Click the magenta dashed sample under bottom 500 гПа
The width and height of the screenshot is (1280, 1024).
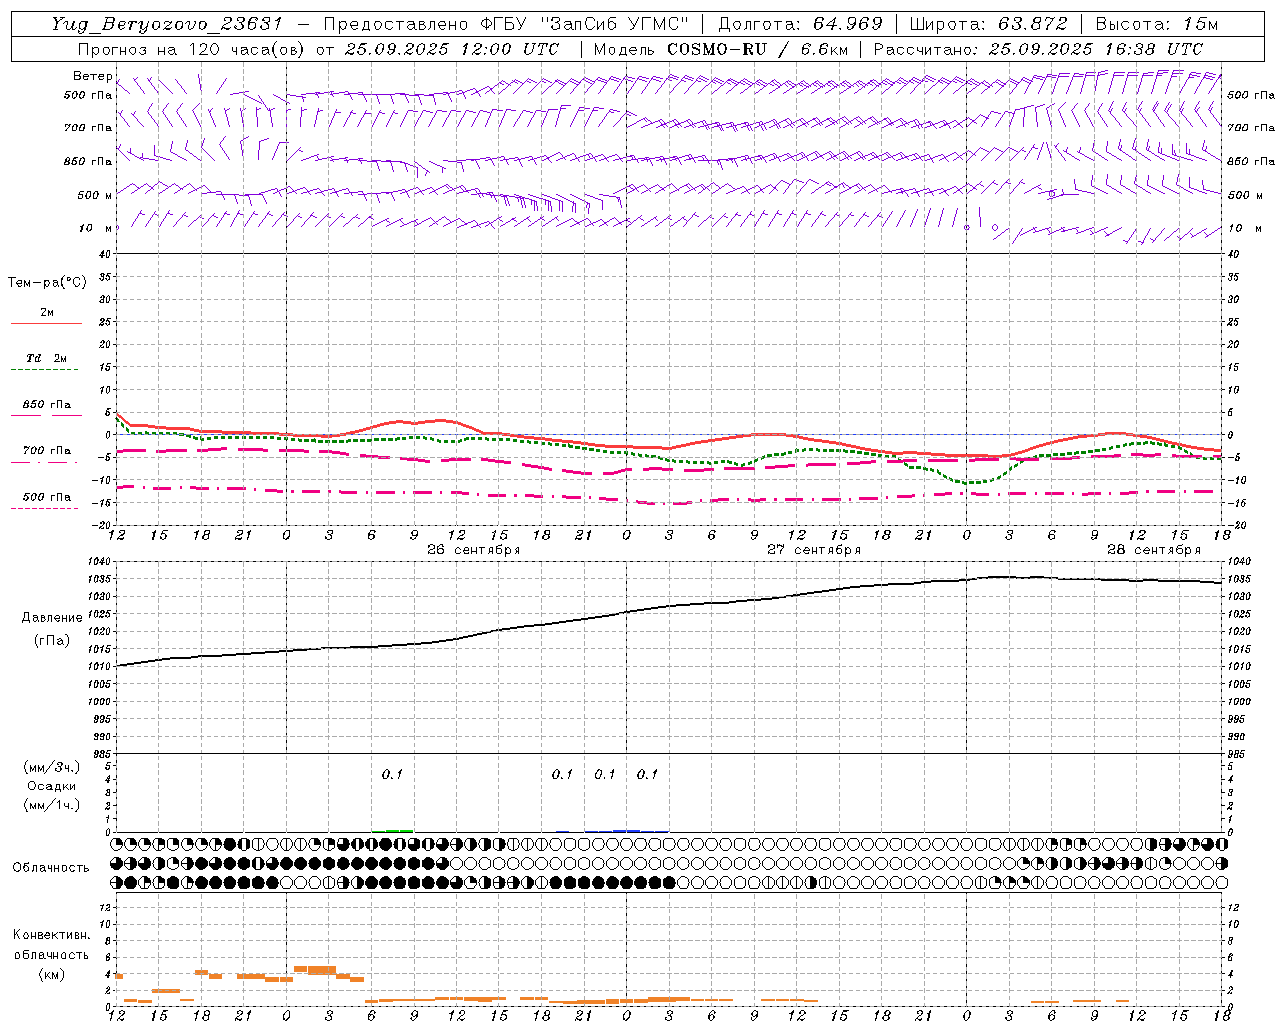click(44, 508)
